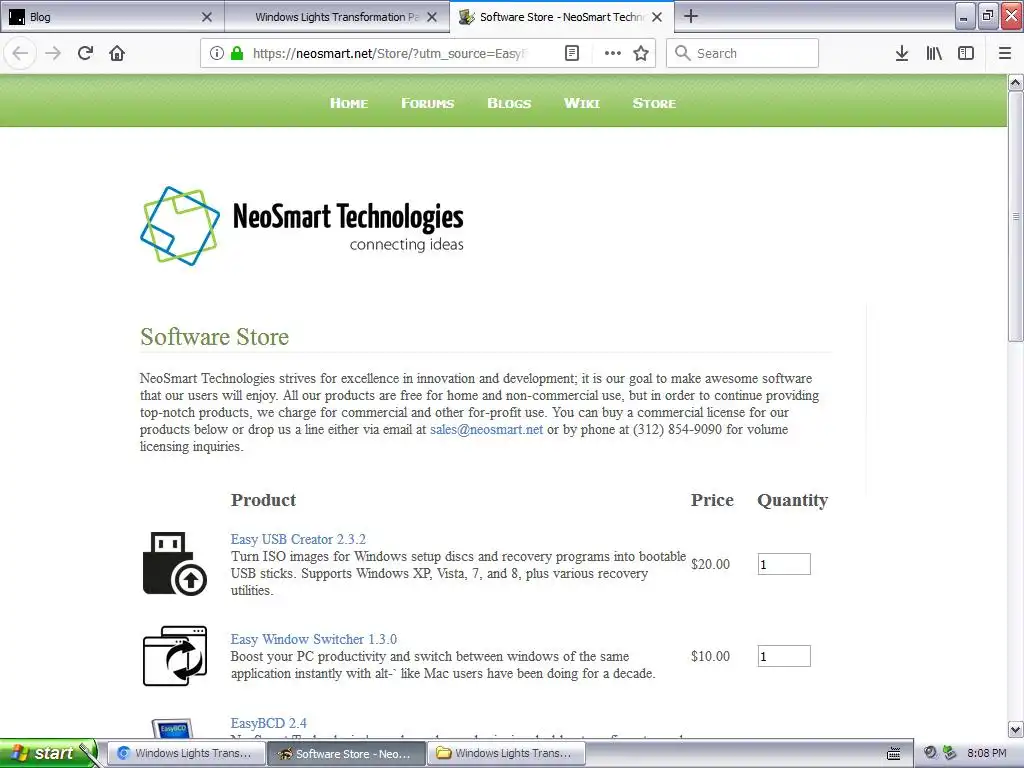This screenshot has width=1024, height=768.
Task: Click the on-screen keyboard tray icon
Action: tap(893, 754)
